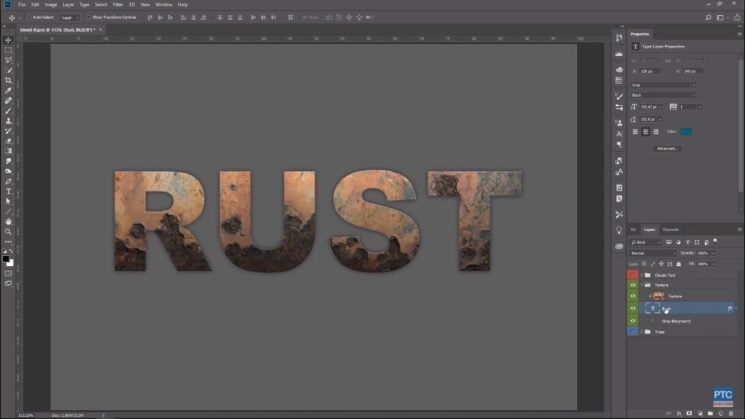Click center text alignment in Properties
This screenshot has width=745, height=419.
coord(646,131)
